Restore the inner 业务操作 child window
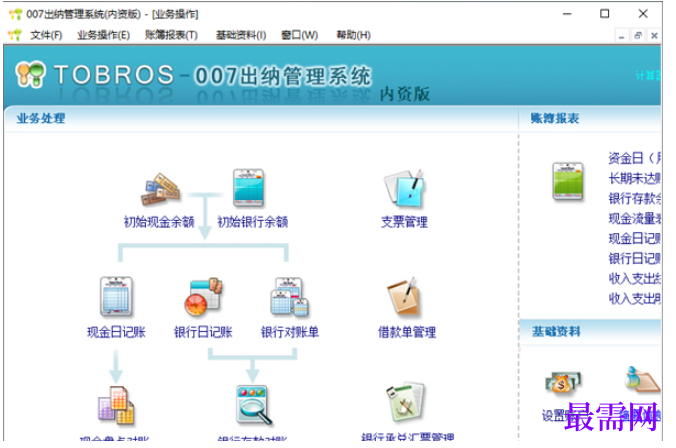This screenshot has height=448, width=676. coord(638,36)
